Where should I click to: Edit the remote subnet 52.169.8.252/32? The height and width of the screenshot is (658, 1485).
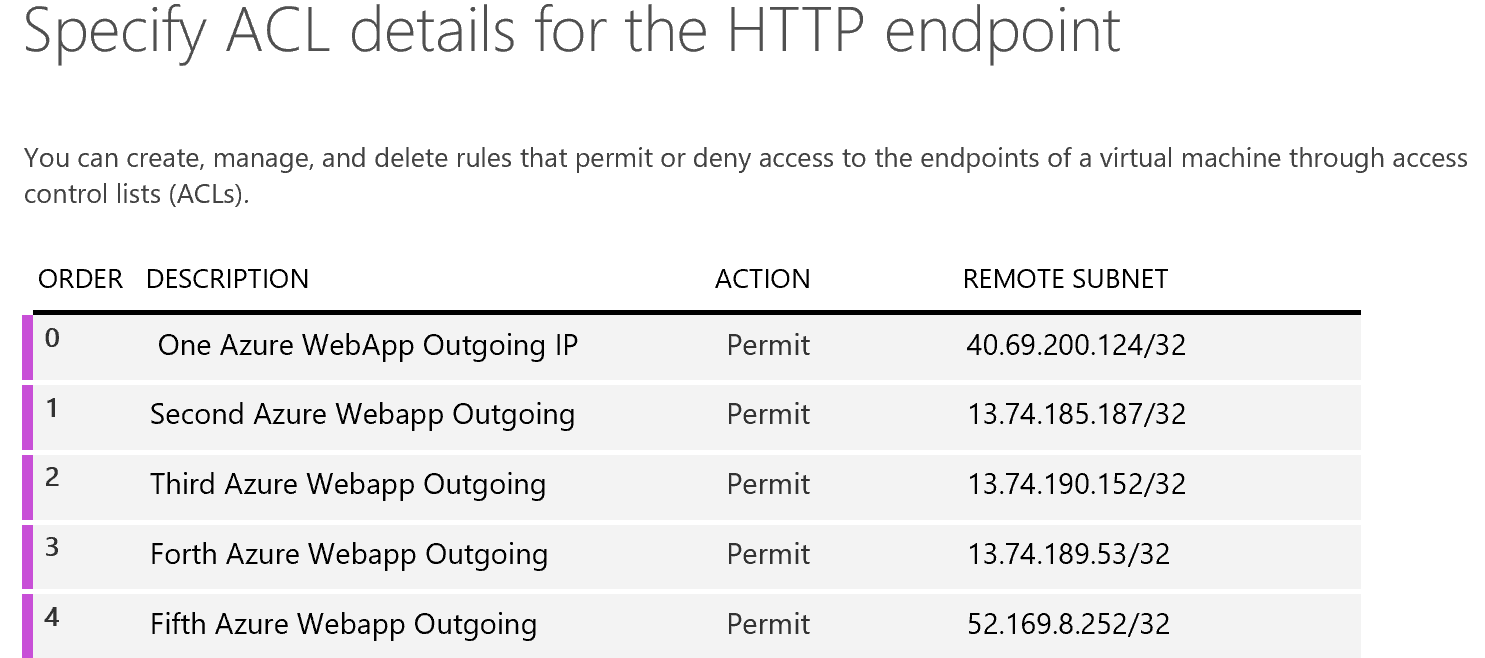click(x=1068, y=625)
